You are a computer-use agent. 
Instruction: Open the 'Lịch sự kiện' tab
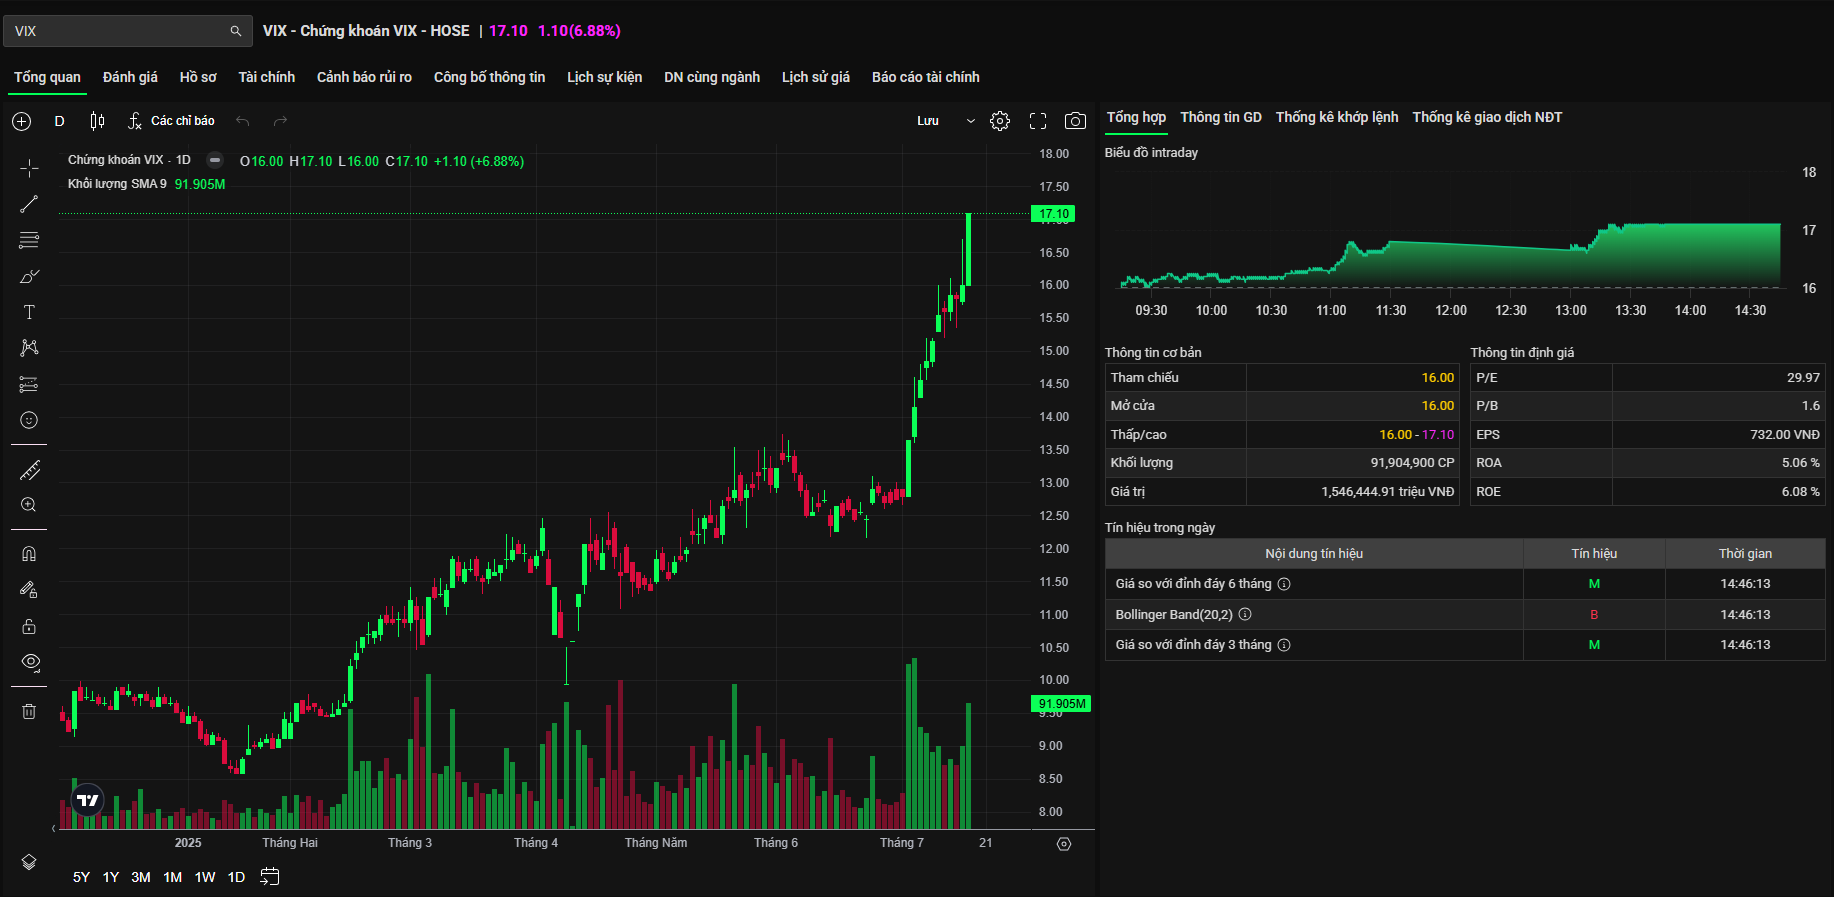pyautogui.click(x=604, y=77)
